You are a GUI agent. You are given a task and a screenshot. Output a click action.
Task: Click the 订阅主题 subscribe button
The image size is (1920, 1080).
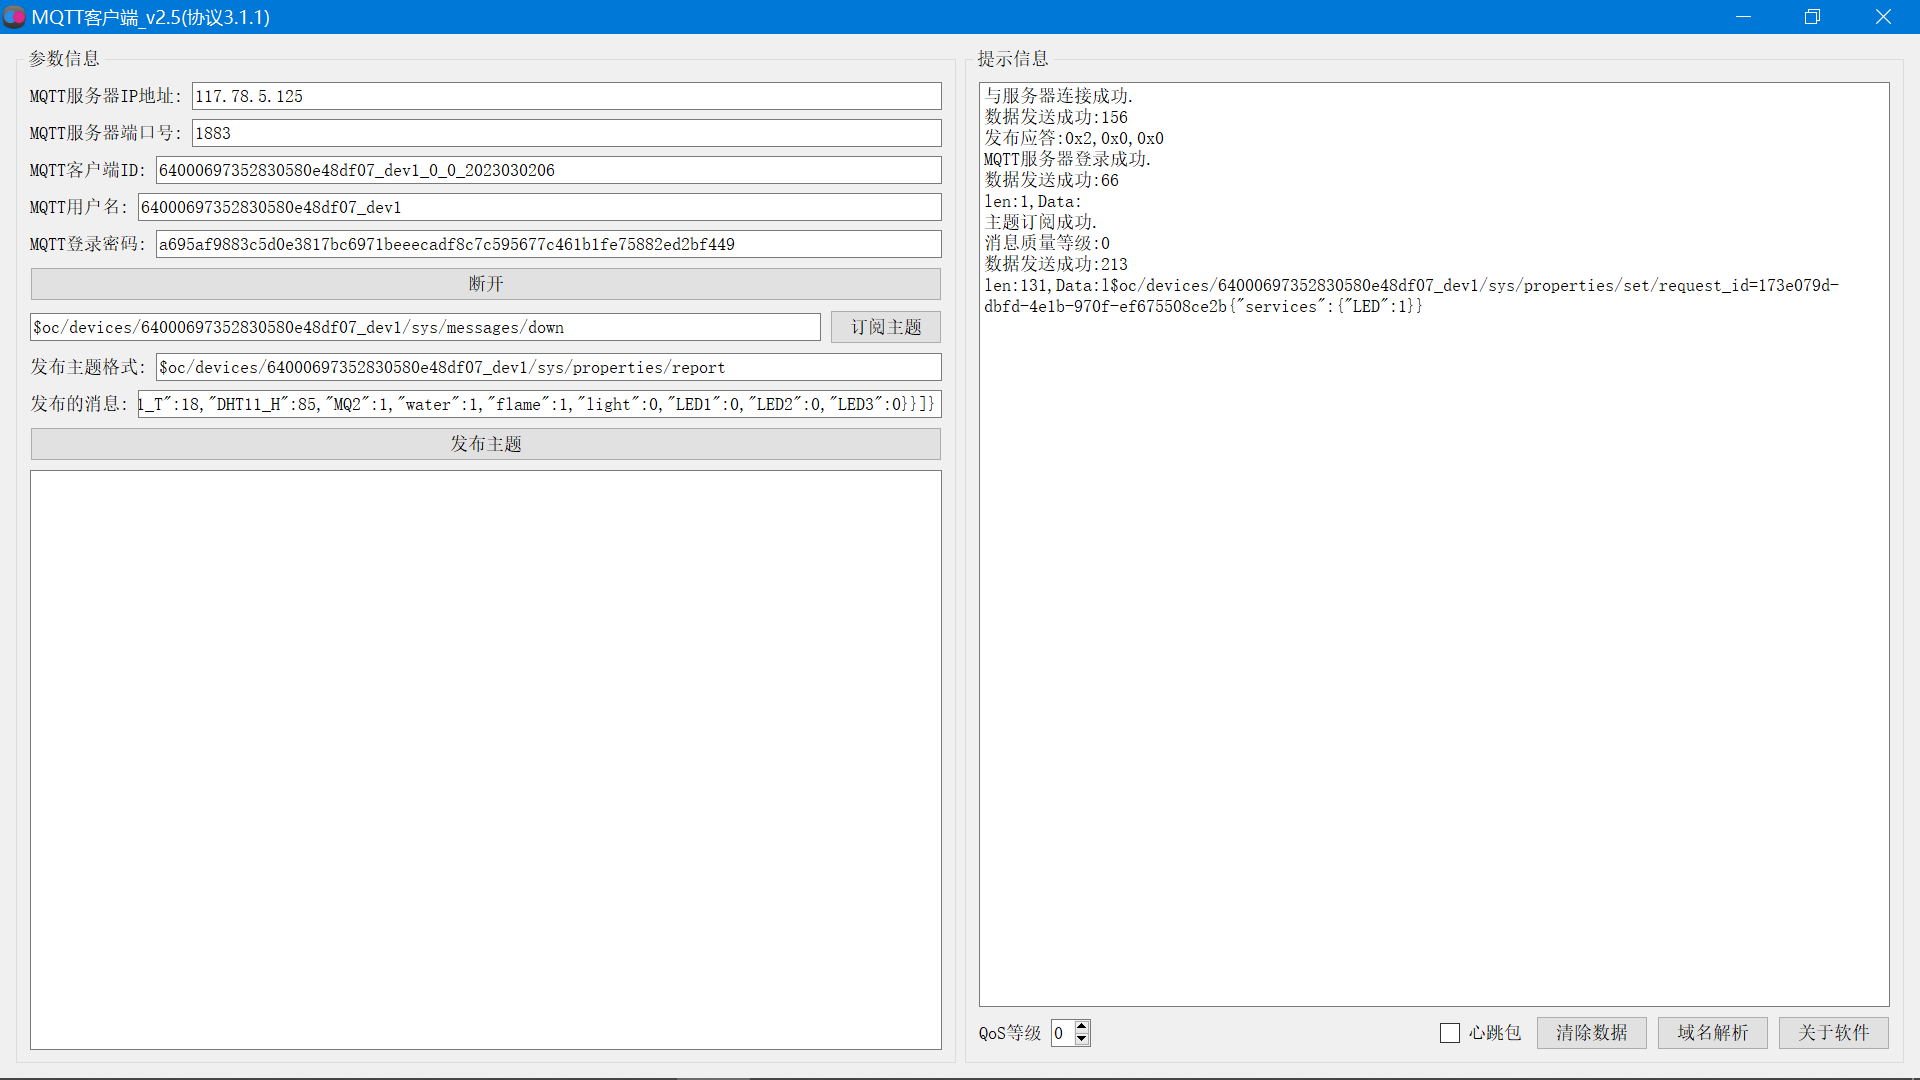point(885,327)
